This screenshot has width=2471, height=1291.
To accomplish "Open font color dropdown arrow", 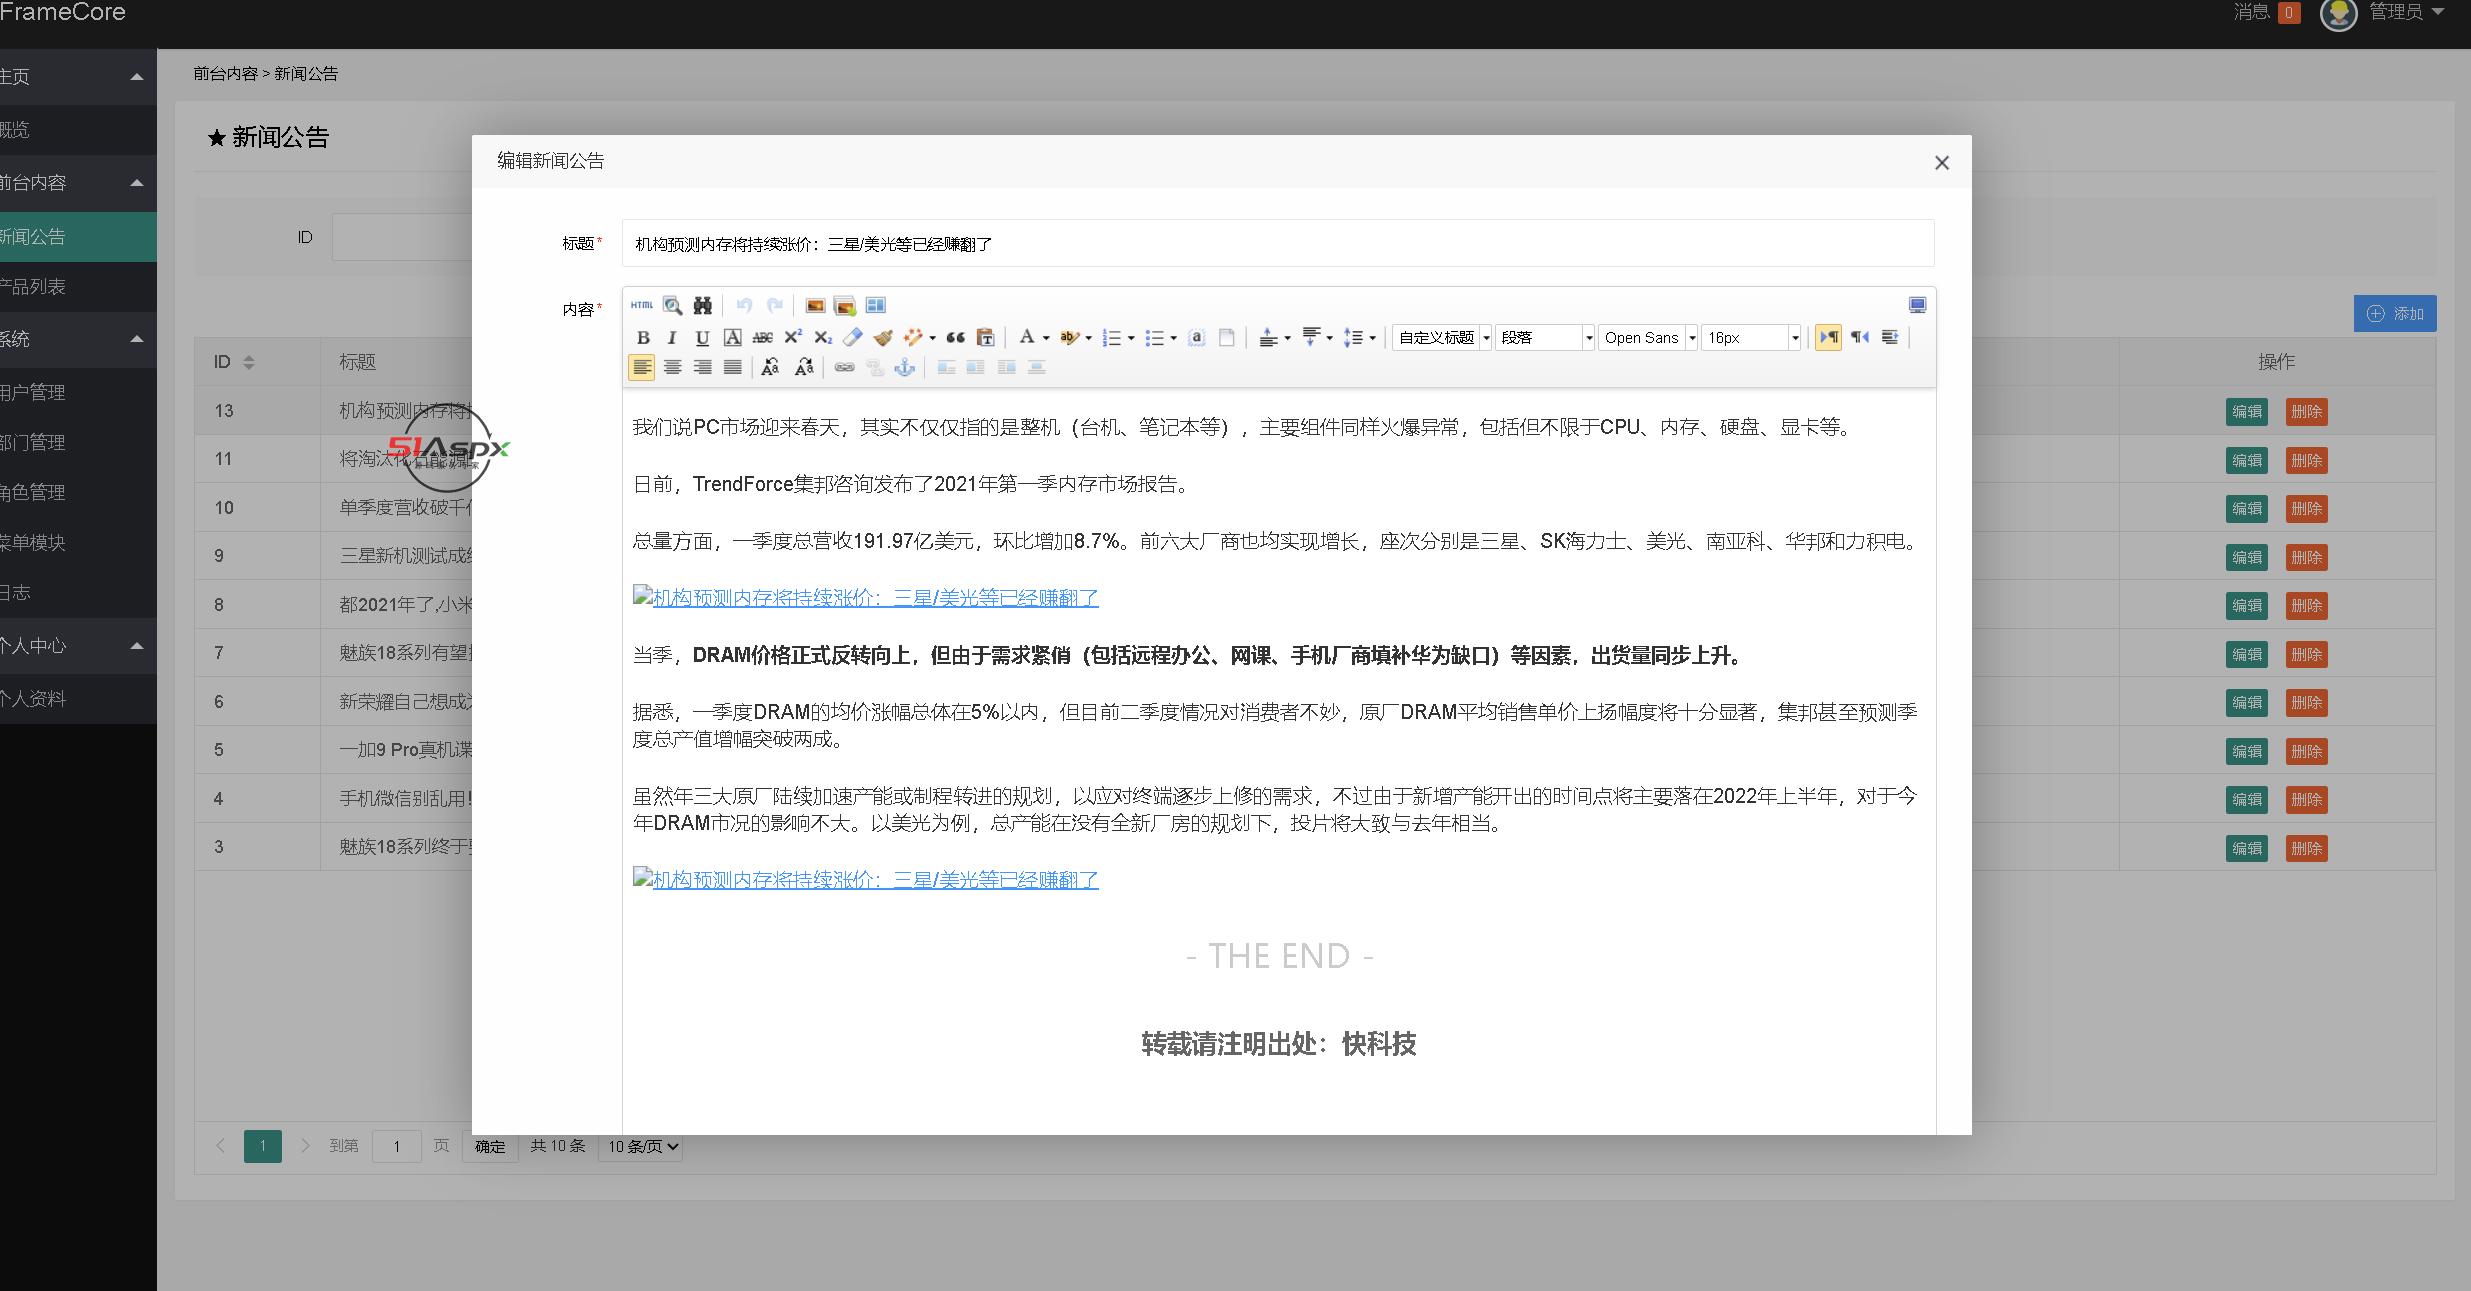I will click(1046, 338).
